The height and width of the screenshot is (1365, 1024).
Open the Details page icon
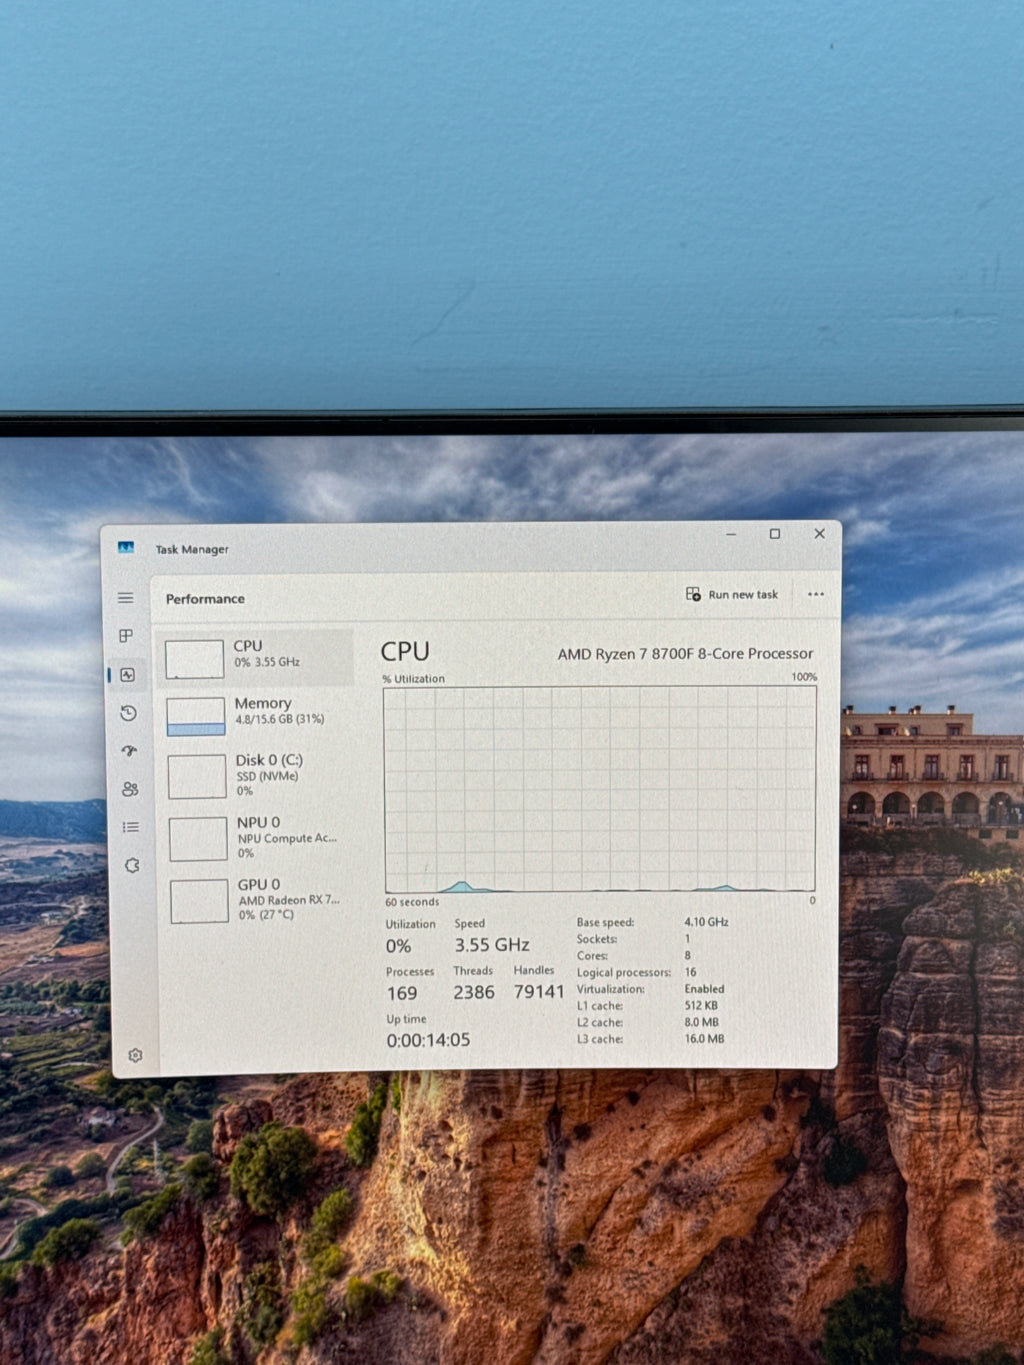[131, 827]
